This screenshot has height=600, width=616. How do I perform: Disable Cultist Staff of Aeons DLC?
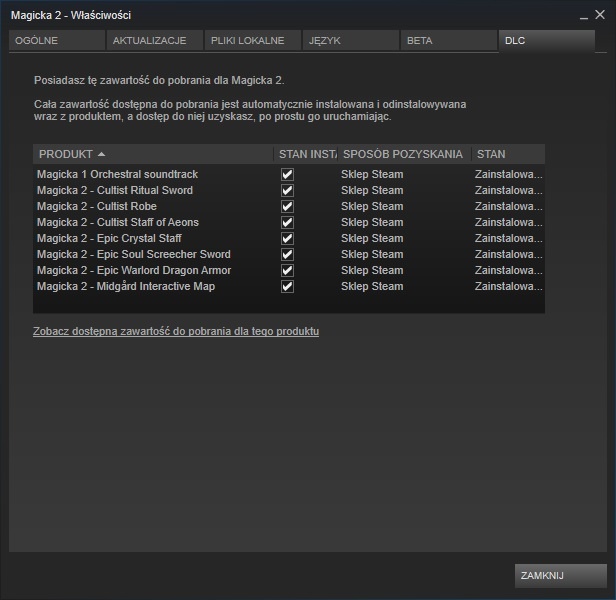tap(287, 222)
